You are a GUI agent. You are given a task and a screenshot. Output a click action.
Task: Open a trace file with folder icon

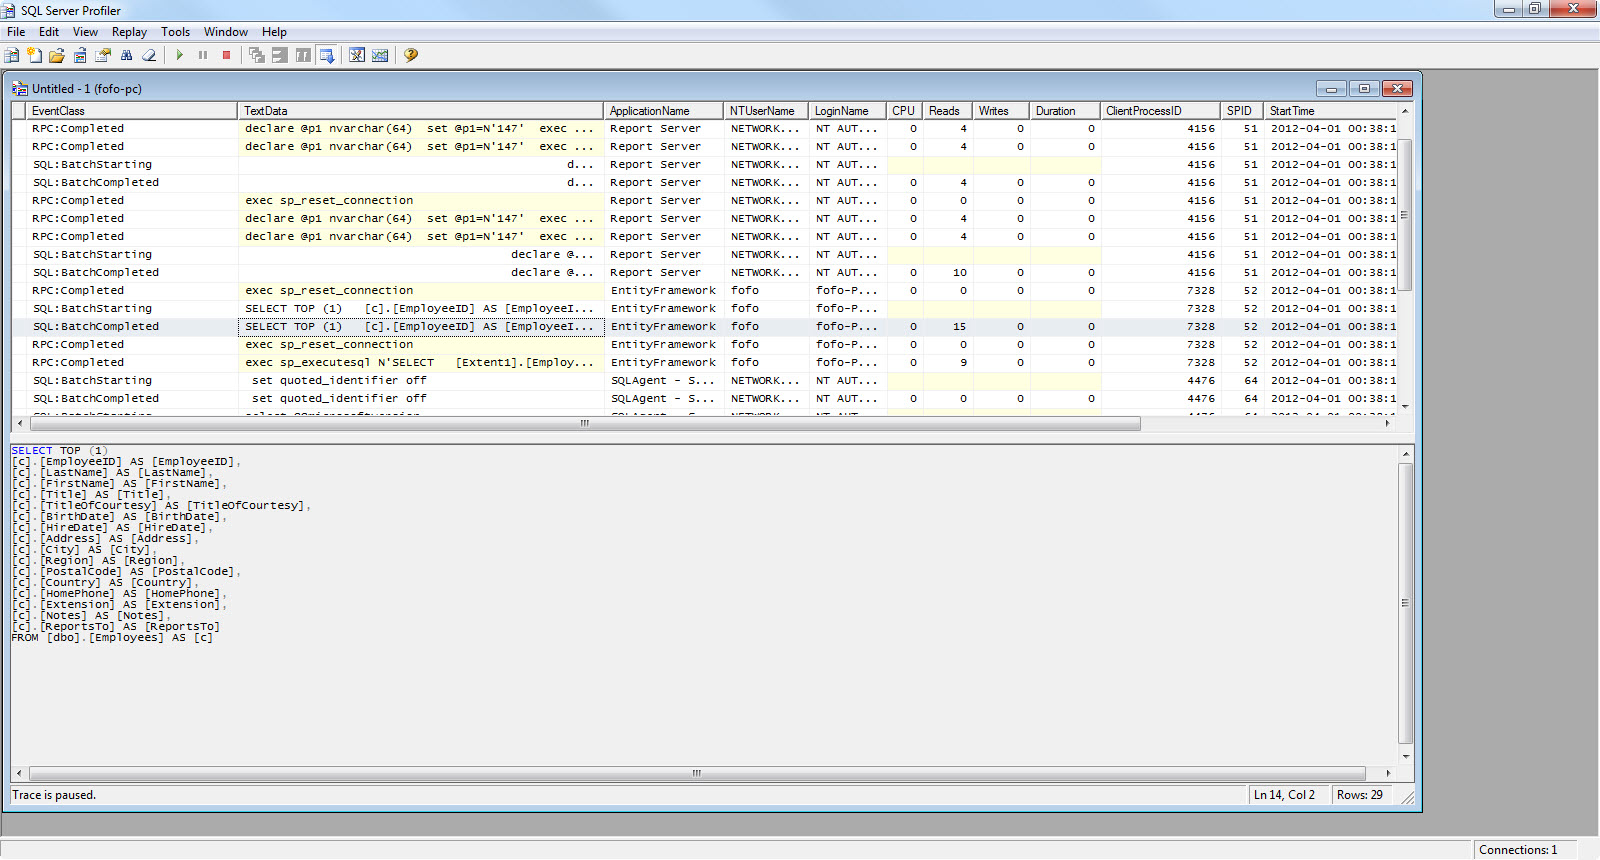click(57, 55)
